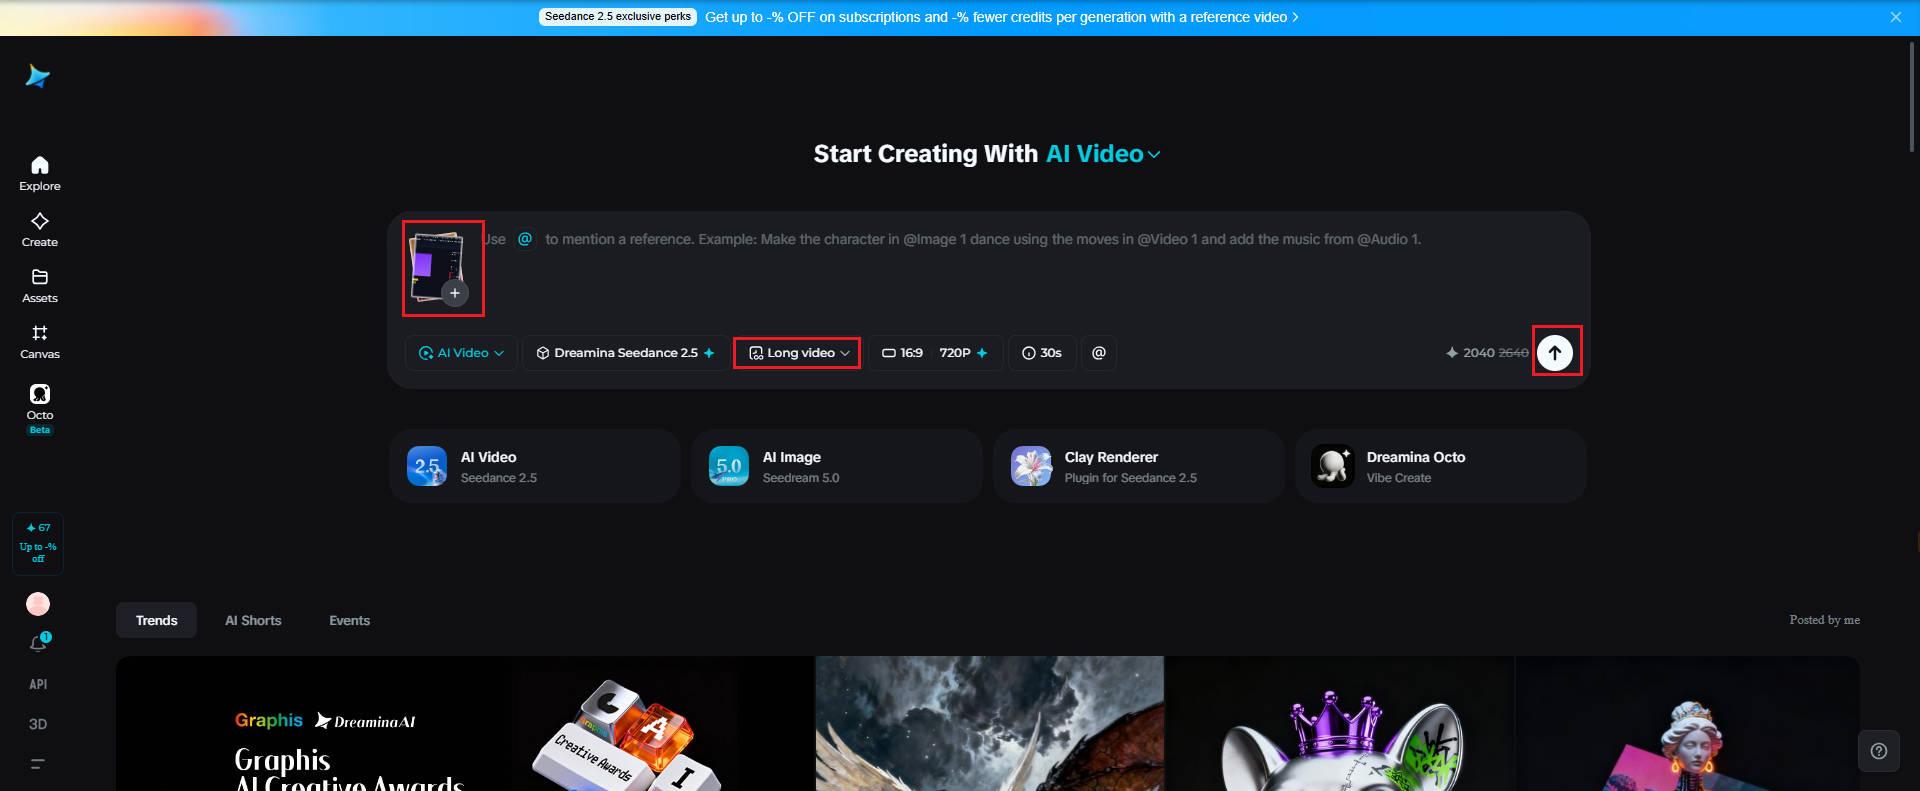Image resolution: width=1920 pixels, height=791 pixels.
Task: Open the API sidebar link
Action: click(x=38, y=684)
